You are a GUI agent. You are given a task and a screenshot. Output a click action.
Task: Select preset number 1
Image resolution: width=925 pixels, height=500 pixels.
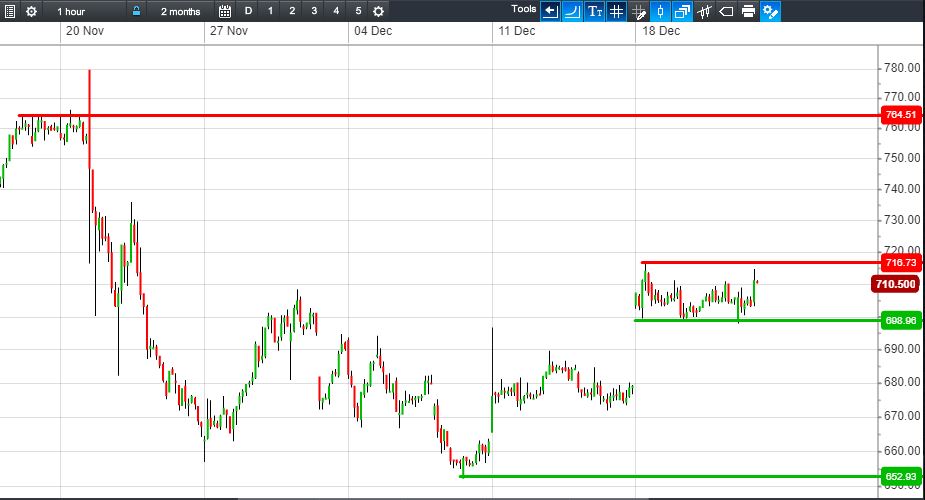tap(270, 11)
